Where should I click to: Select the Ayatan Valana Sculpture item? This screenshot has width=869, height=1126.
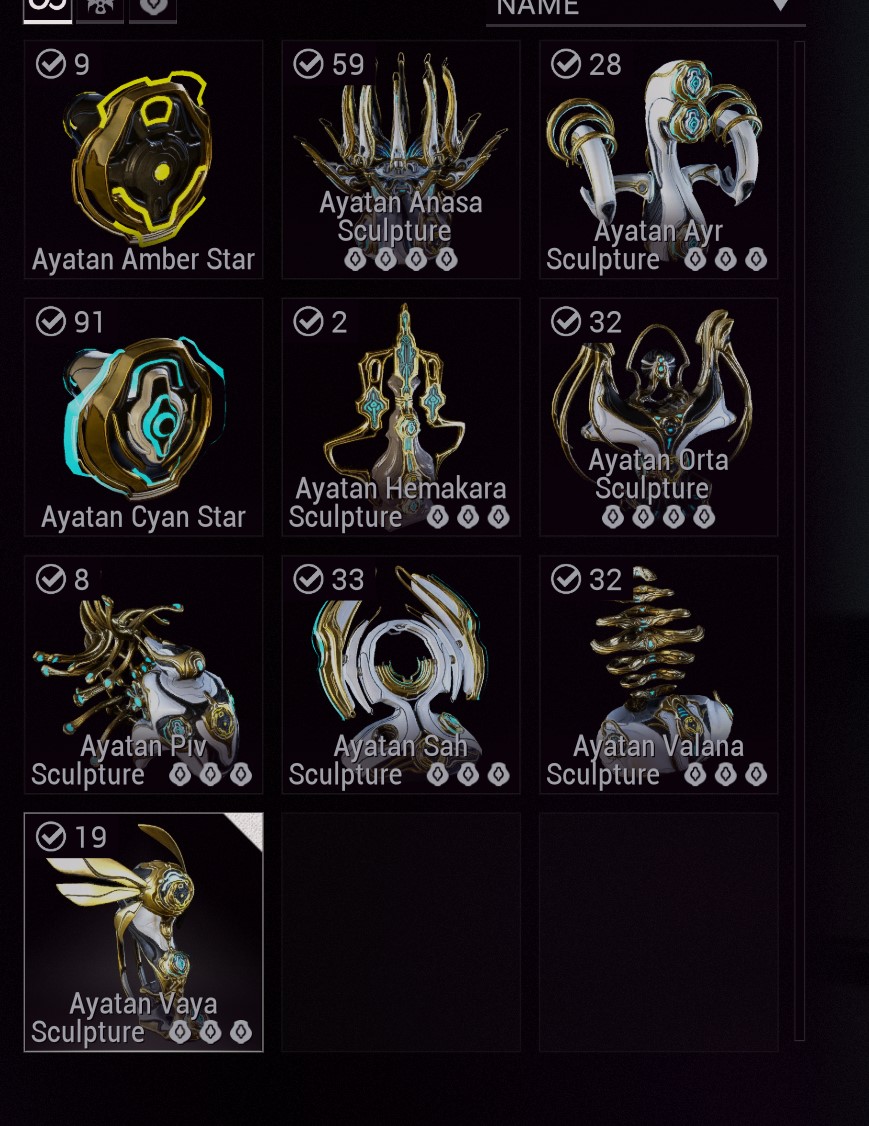point(659,675)
